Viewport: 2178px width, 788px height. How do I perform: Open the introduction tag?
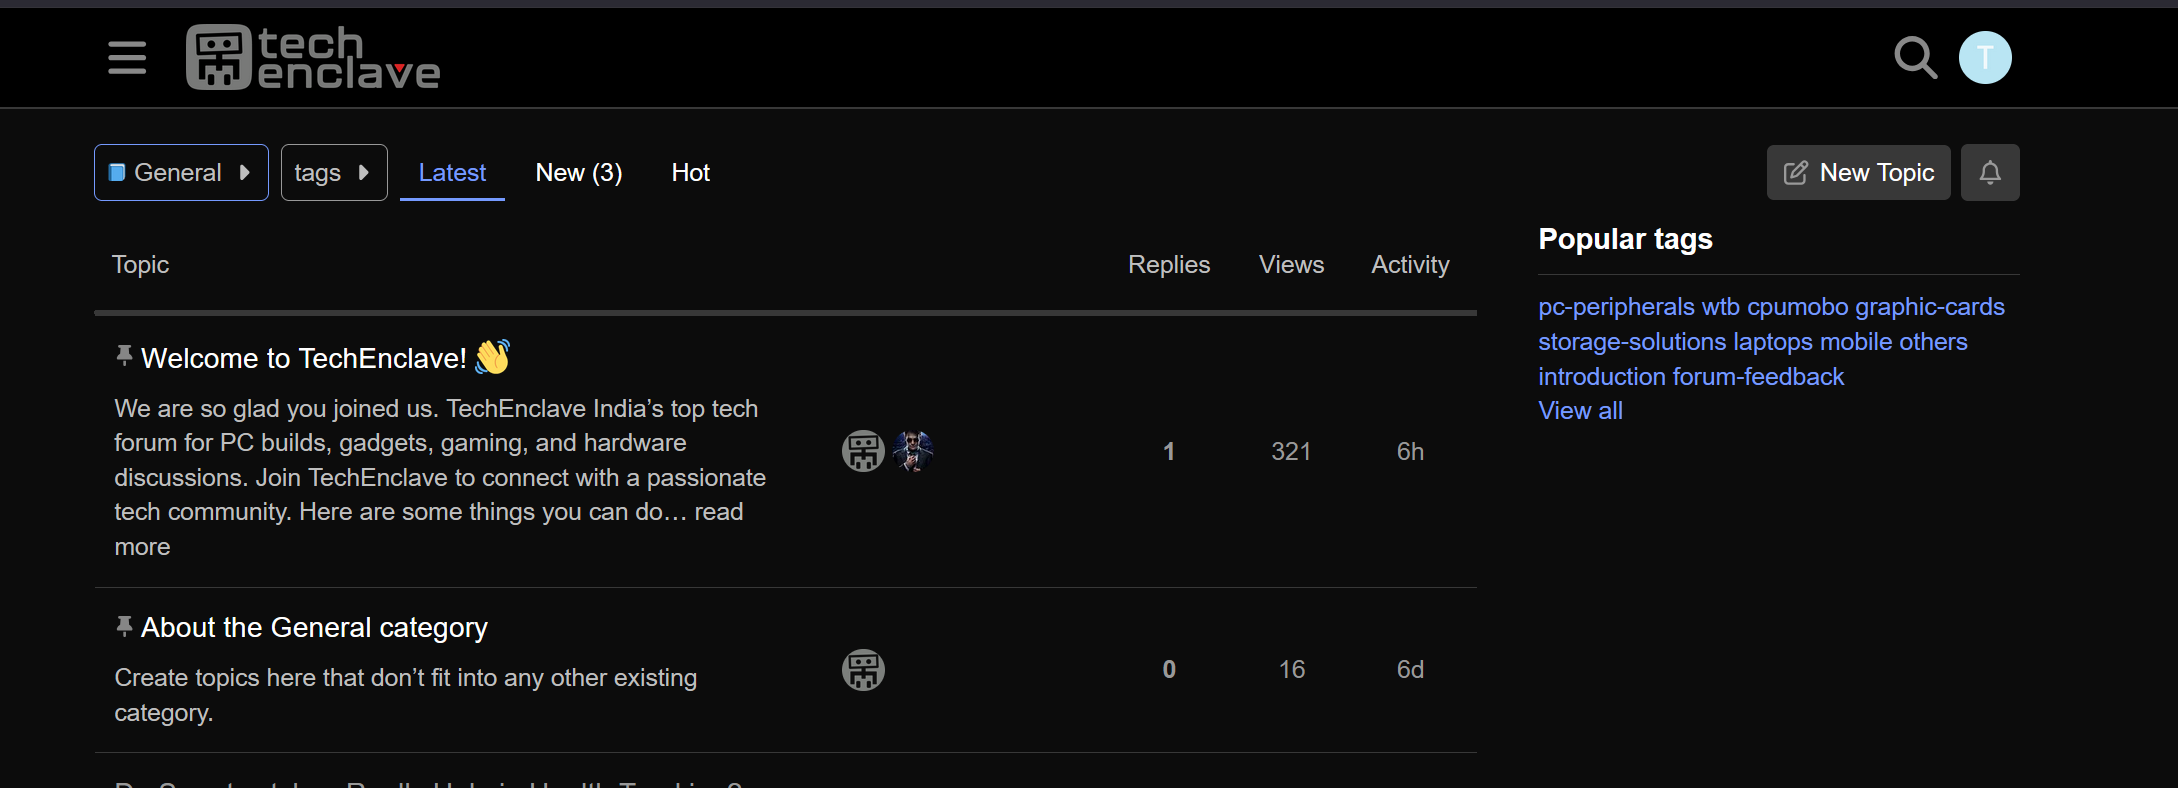[1602, 377]
